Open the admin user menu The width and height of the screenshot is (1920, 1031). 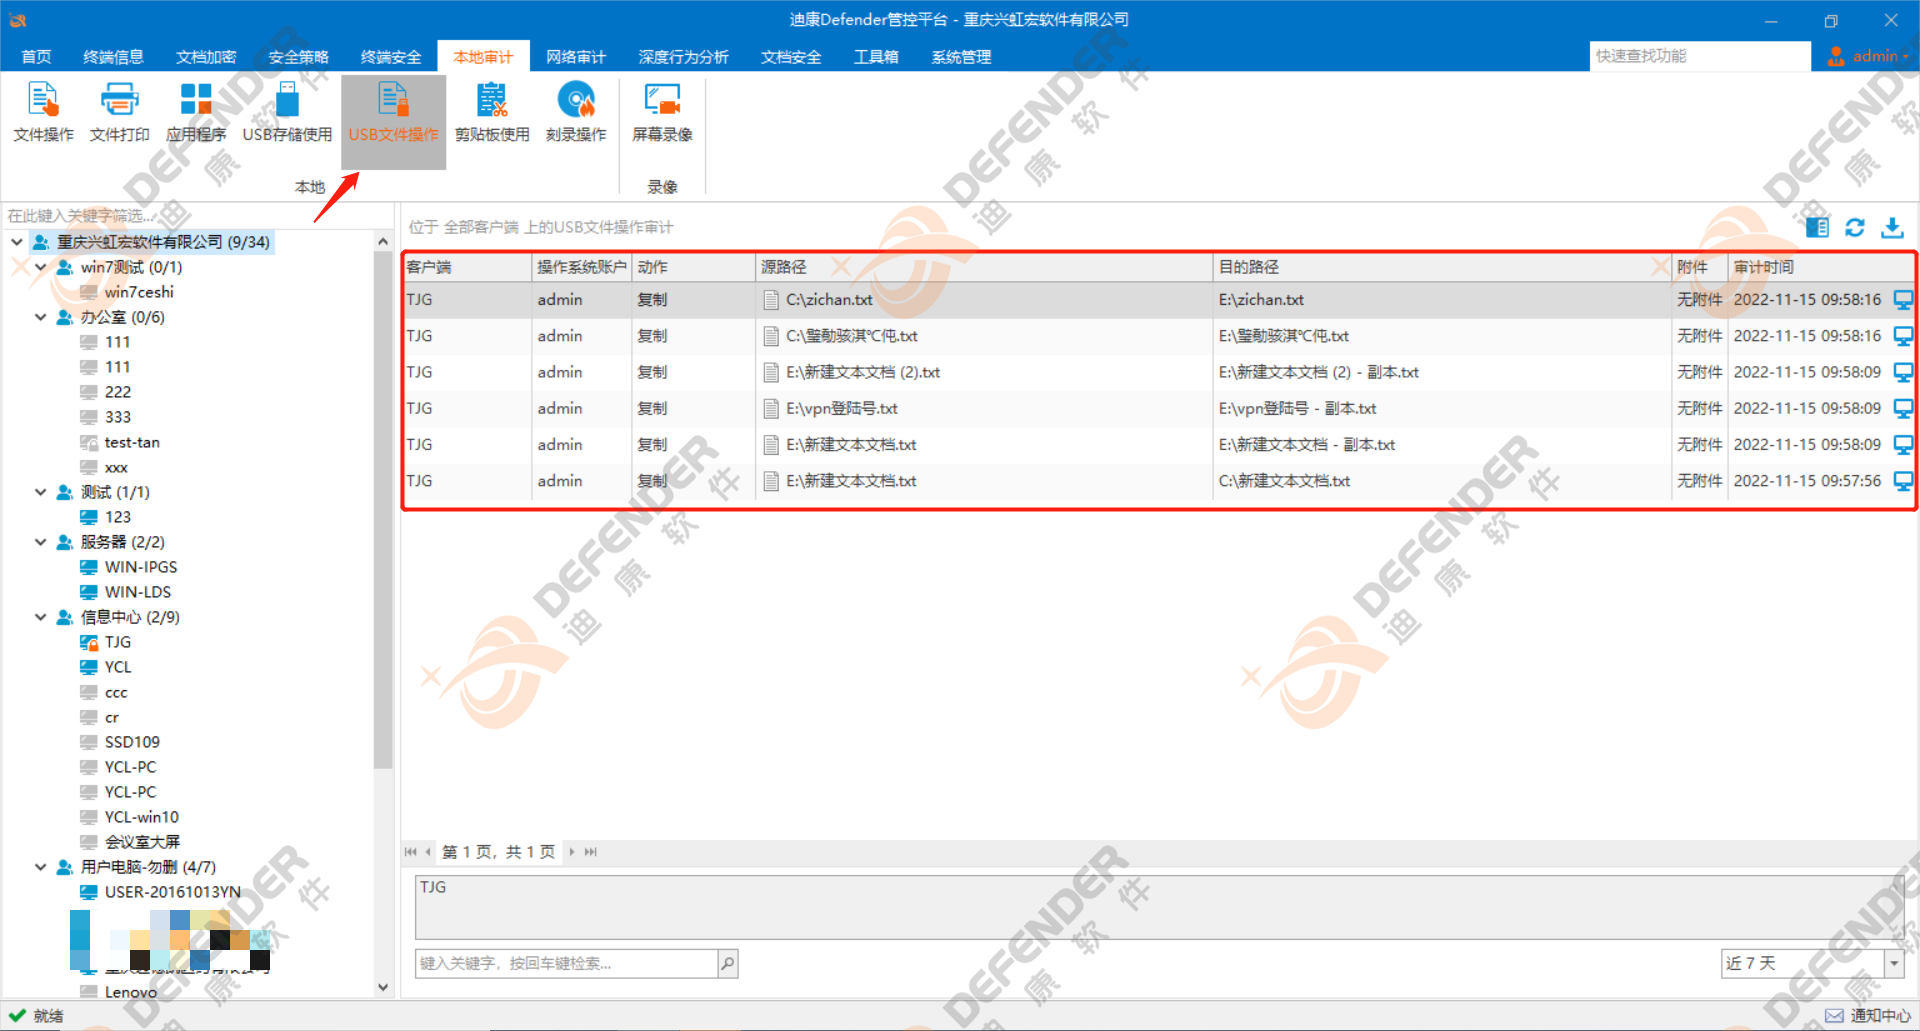tap(1866, 56)
